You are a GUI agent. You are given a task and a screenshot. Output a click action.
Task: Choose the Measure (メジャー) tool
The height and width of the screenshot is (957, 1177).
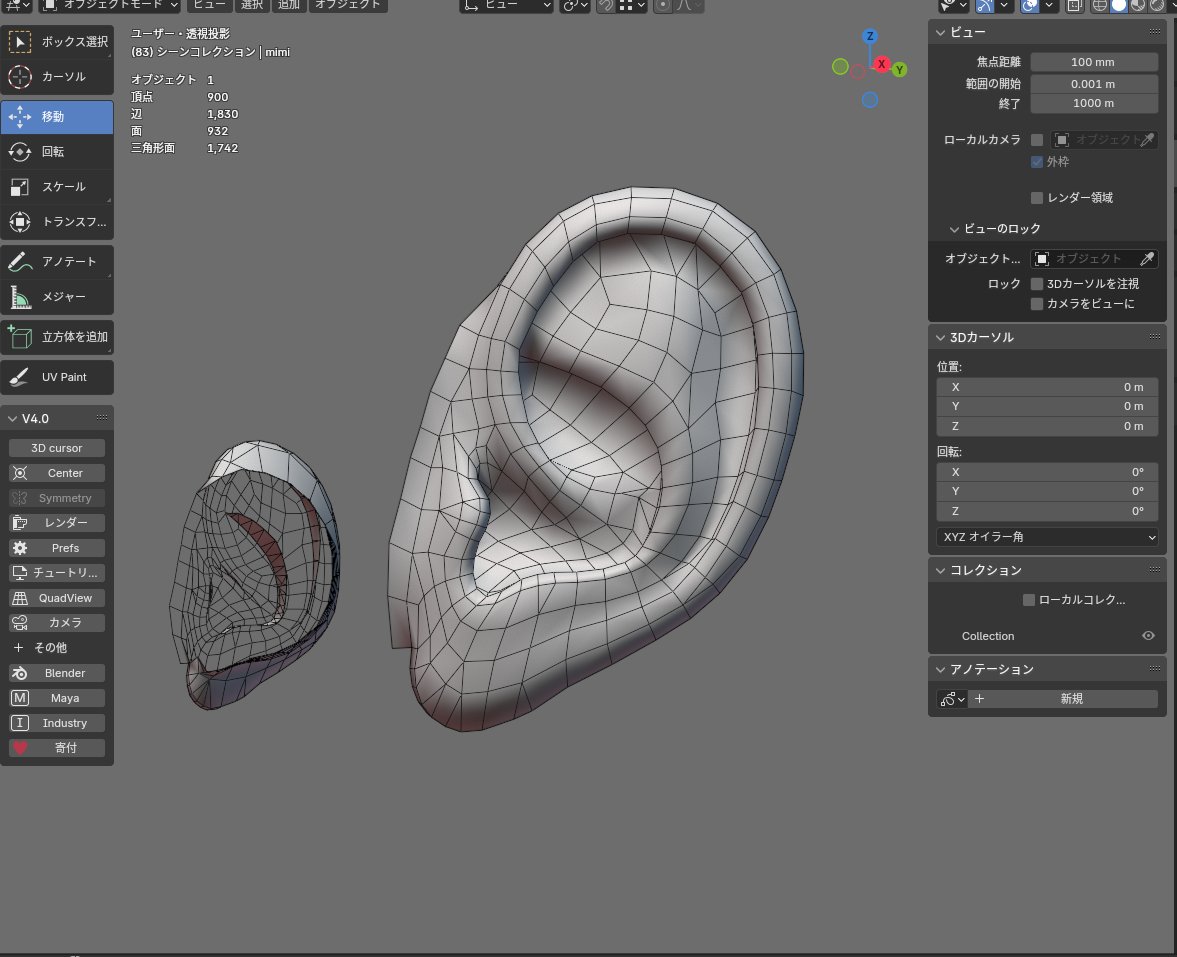(x=57, y=297)
